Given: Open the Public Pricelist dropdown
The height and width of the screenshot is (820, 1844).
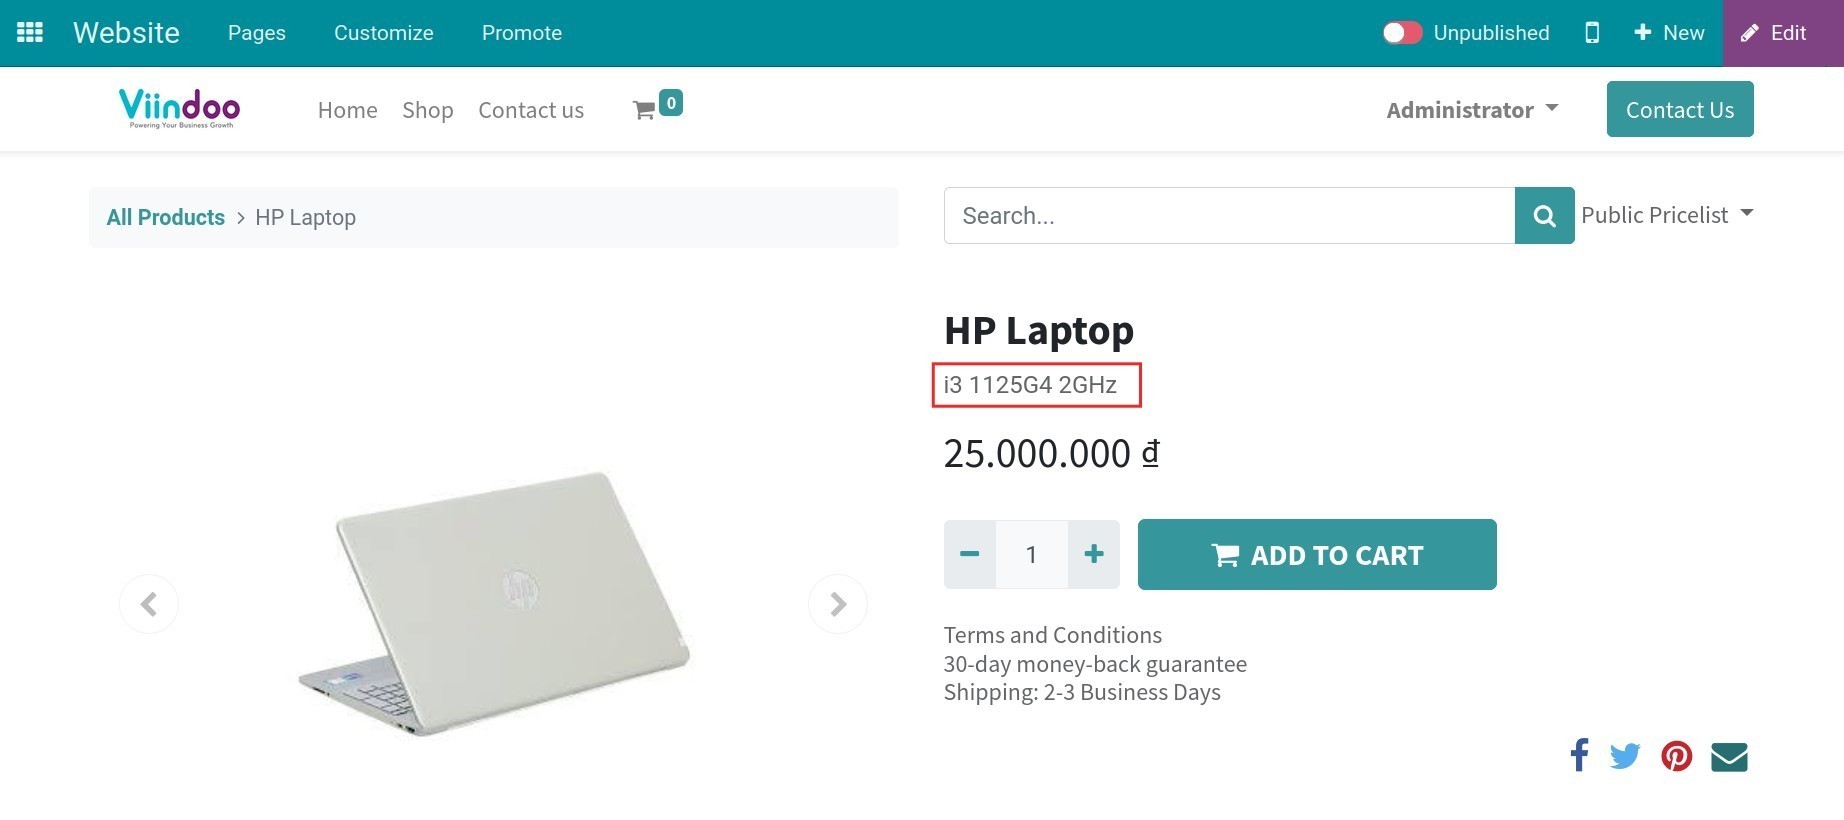Looking at the screenshot, I should click(1667, 214).
